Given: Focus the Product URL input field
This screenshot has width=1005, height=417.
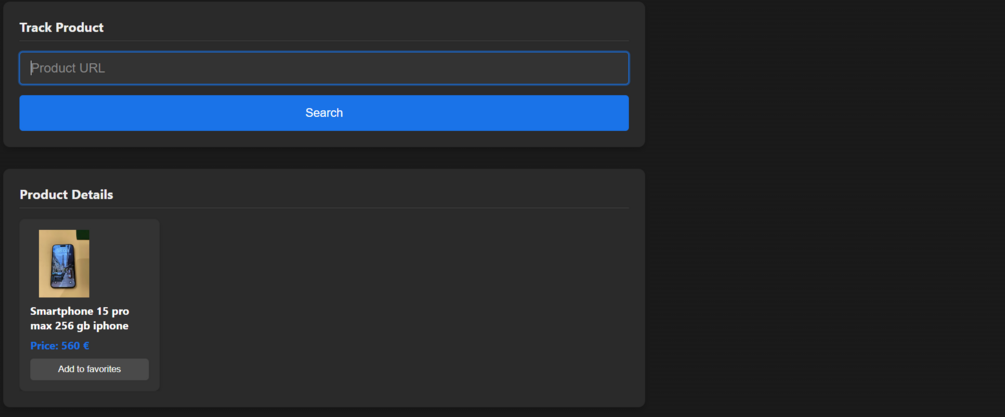Looking at the screenshot, I should click(324, 68).
